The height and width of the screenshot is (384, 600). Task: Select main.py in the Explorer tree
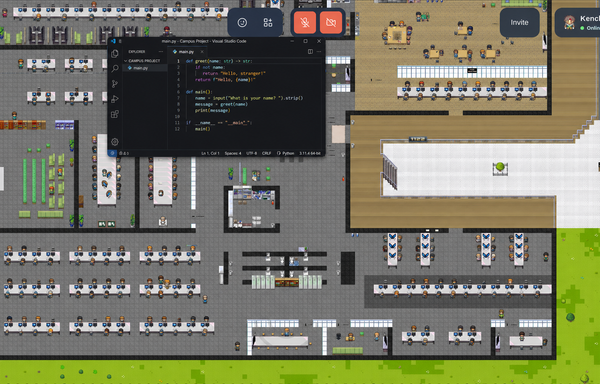pyautogui.click(x=145, y=68)
